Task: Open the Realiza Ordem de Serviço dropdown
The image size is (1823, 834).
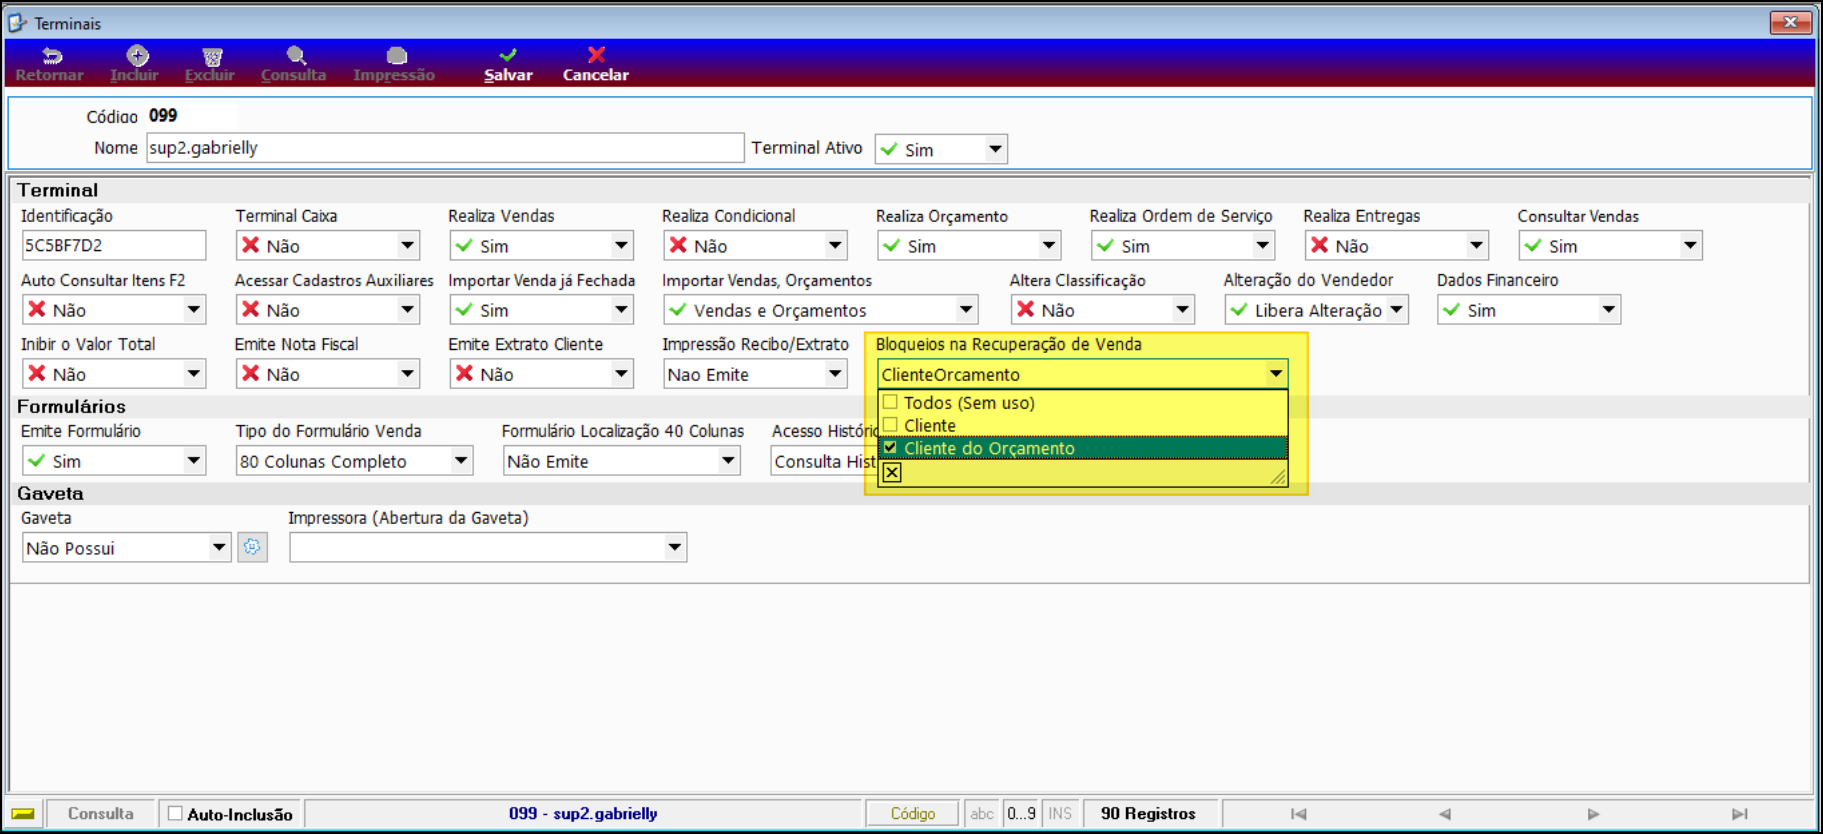Action: 1263,245
